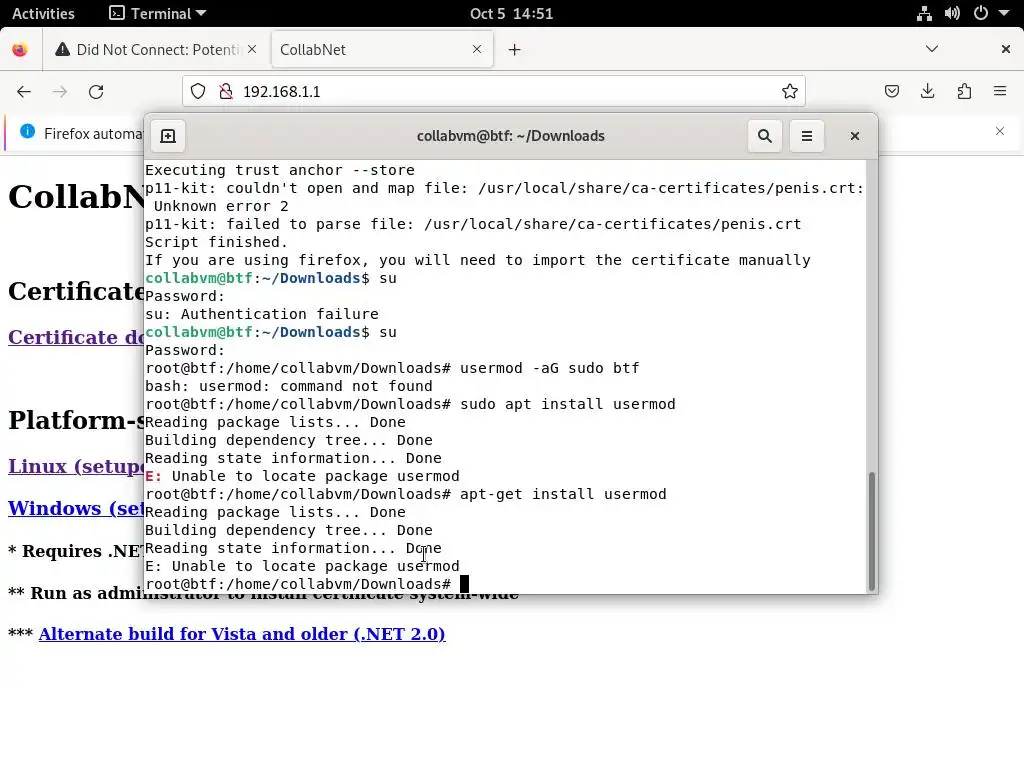Expand the Terminal app menu in top bar
Image resolution: width=1024 pixels, height=768 pixels.
(x=157, y=13)
